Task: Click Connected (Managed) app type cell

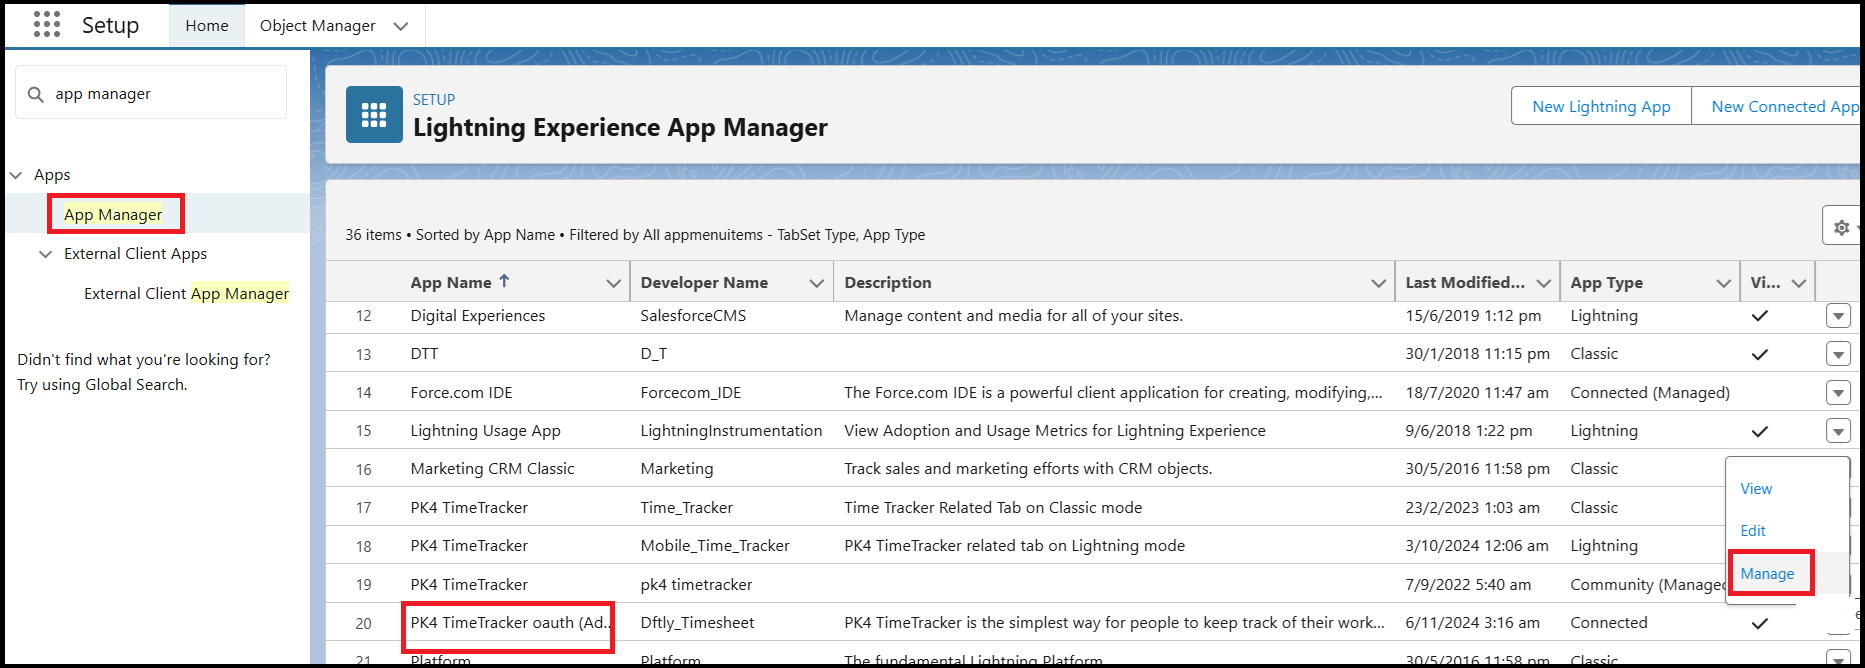Action: coord(1650,393)
